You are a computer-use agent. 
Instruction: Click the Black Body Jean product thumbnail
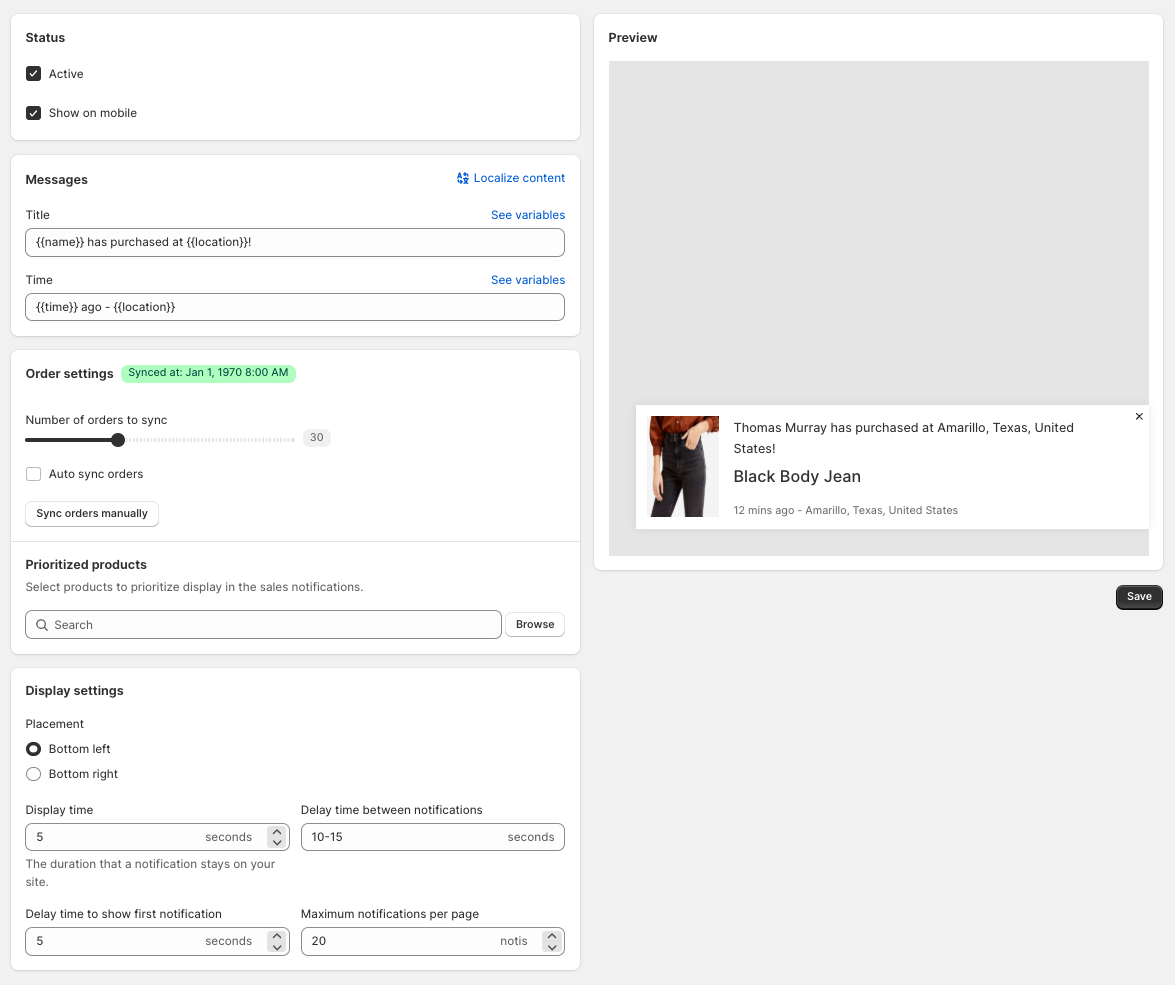684,466
